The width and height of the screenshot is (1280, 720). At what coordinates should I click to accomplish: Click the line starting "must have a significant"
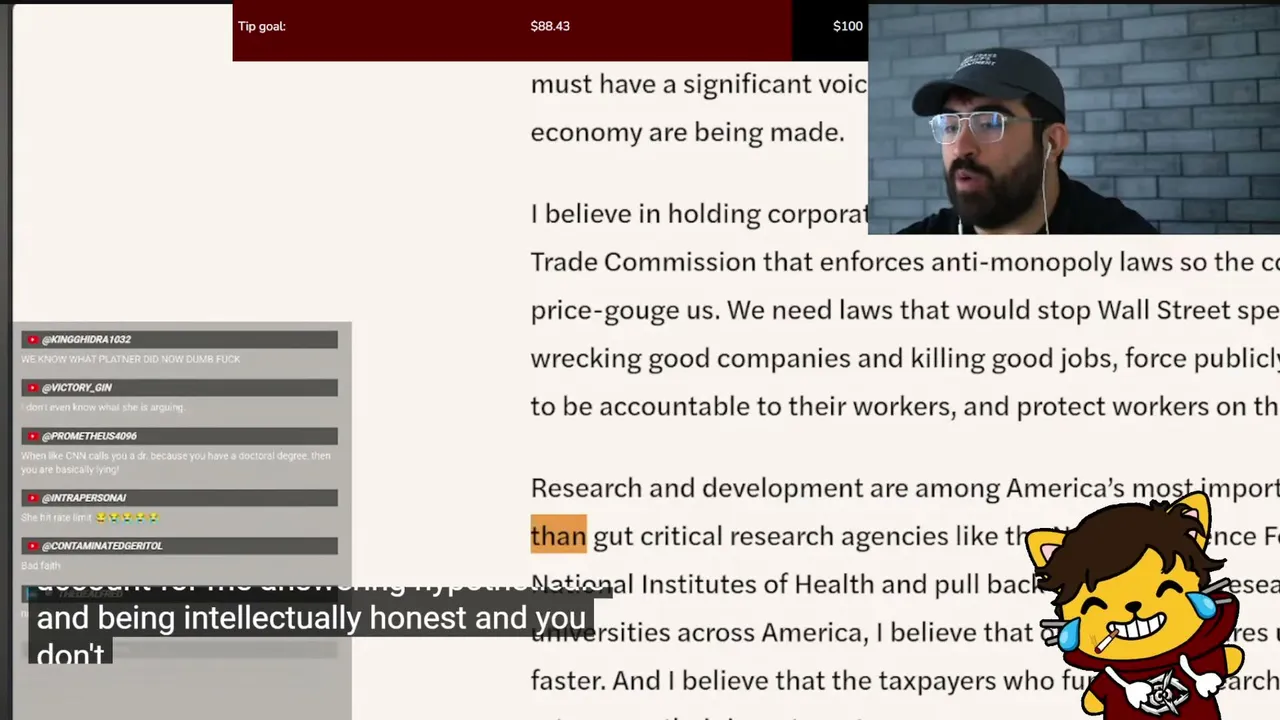[699, 84]
